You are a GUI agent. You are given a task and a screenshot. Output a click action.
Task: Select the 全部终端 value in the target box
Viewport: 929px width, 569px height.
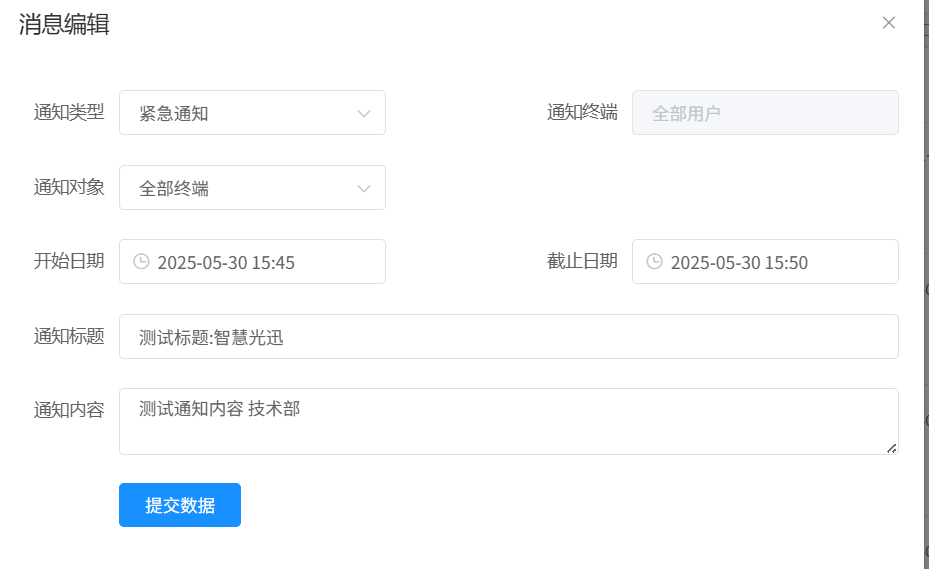pos(174,188)
